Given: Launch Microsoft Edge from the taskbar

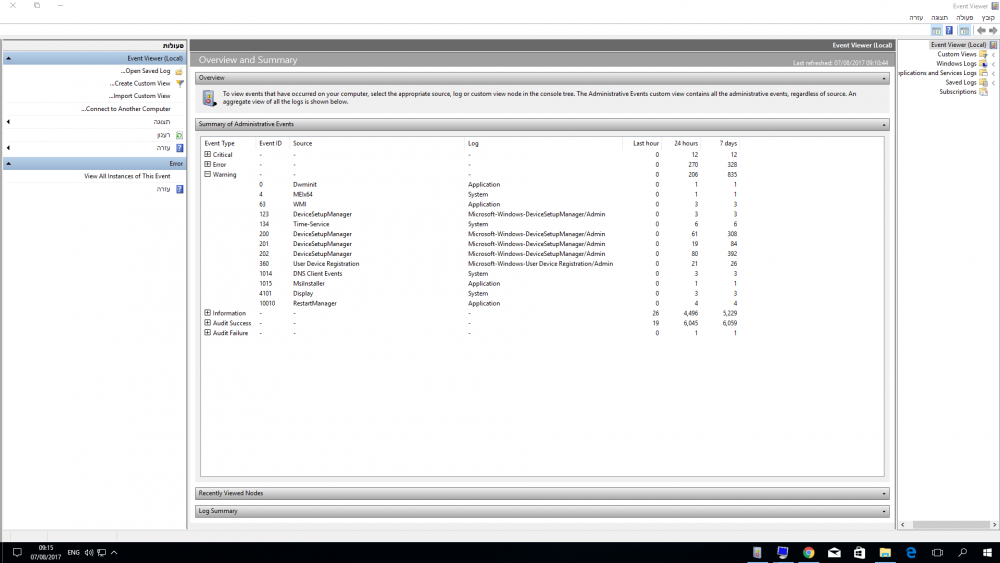Looking at the screenshot, I should tap(911, 553).
